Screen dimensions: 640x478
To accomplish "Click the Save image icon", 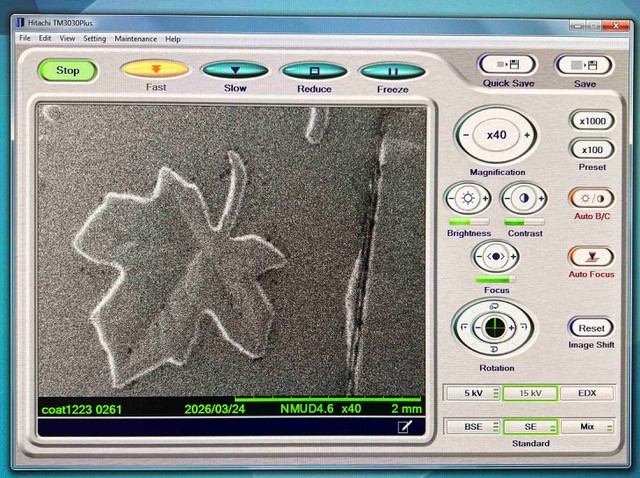I will 584,65.
